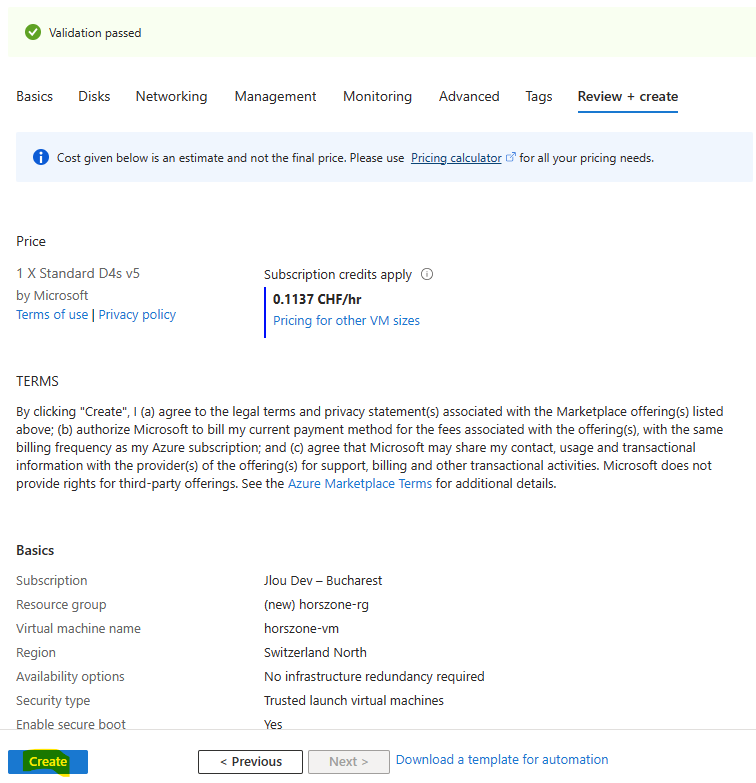This screenshot has width=756, height=783.
Task: Go back with the Previous button
Action: coord(250,762)
